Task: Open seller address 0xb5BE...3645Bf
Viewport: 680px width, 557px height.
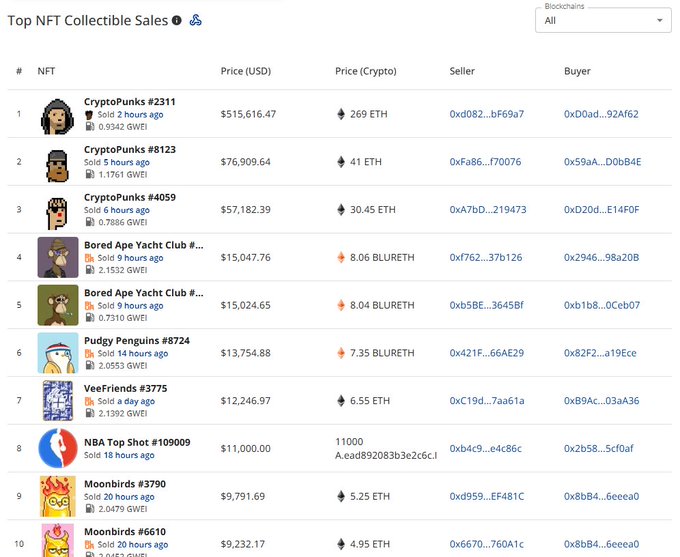Action: 487,305
